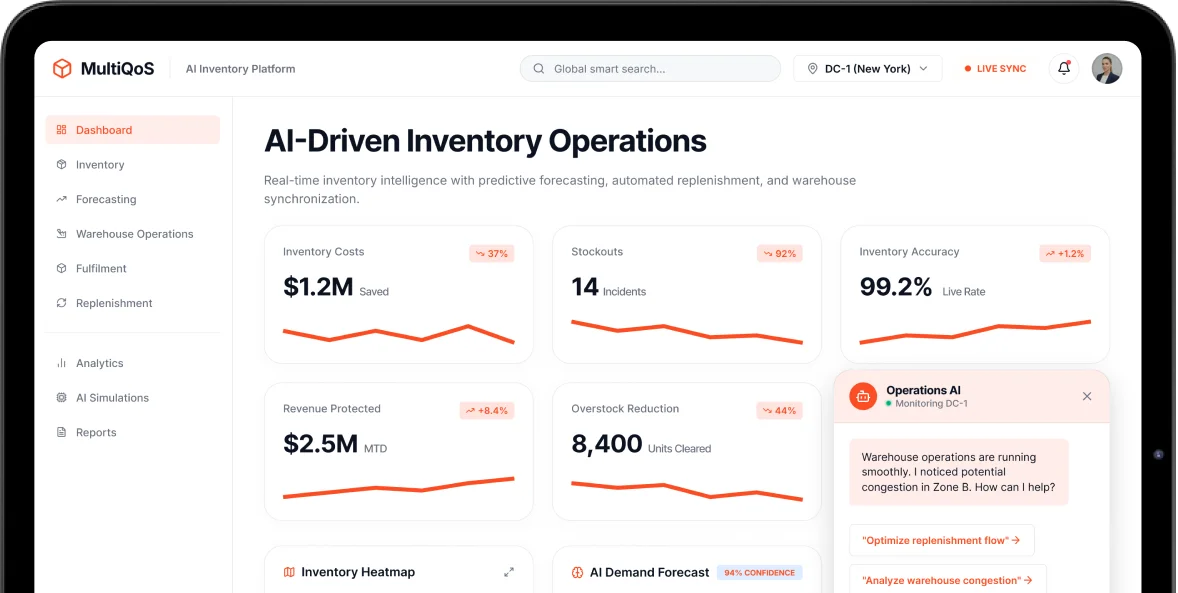The height and width of the screenshot is (593, 1178).
Task: Click the Warehouse Operations forklift icon
Action: pyautogui.click(x=62, y=234)
